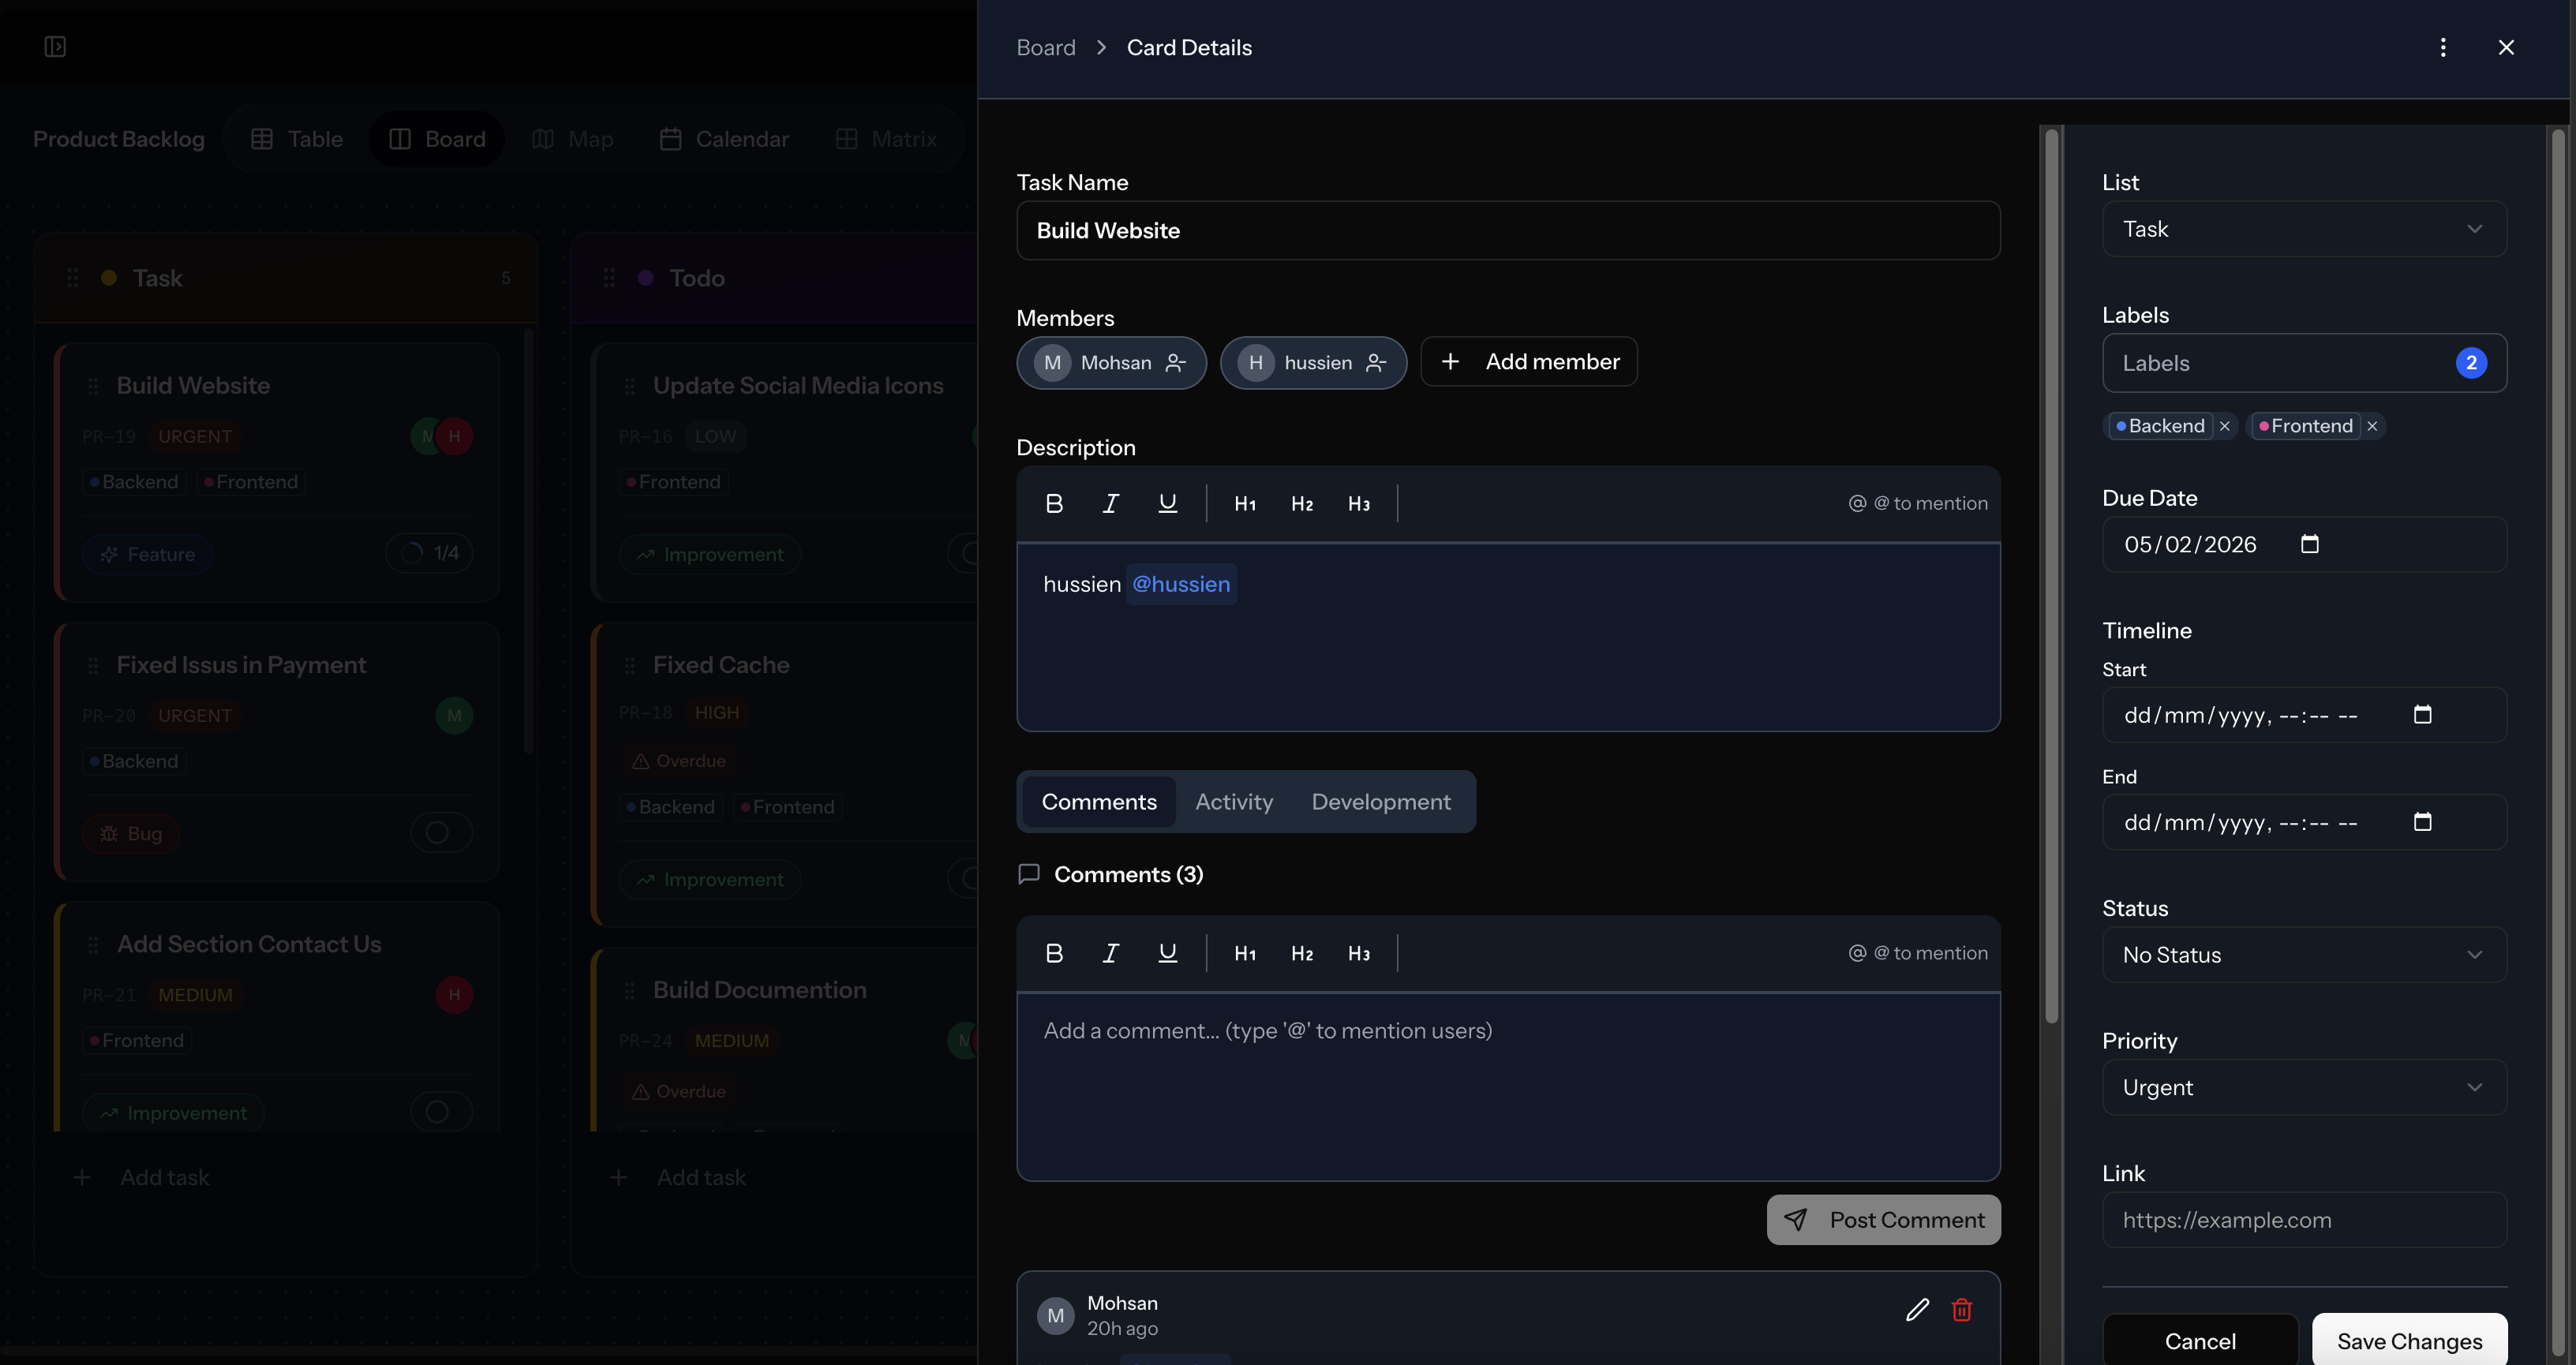The height and width of the screenshot is (1365, 2576).
Task: Switch to the Development tab
Action: click(1380, 802)
